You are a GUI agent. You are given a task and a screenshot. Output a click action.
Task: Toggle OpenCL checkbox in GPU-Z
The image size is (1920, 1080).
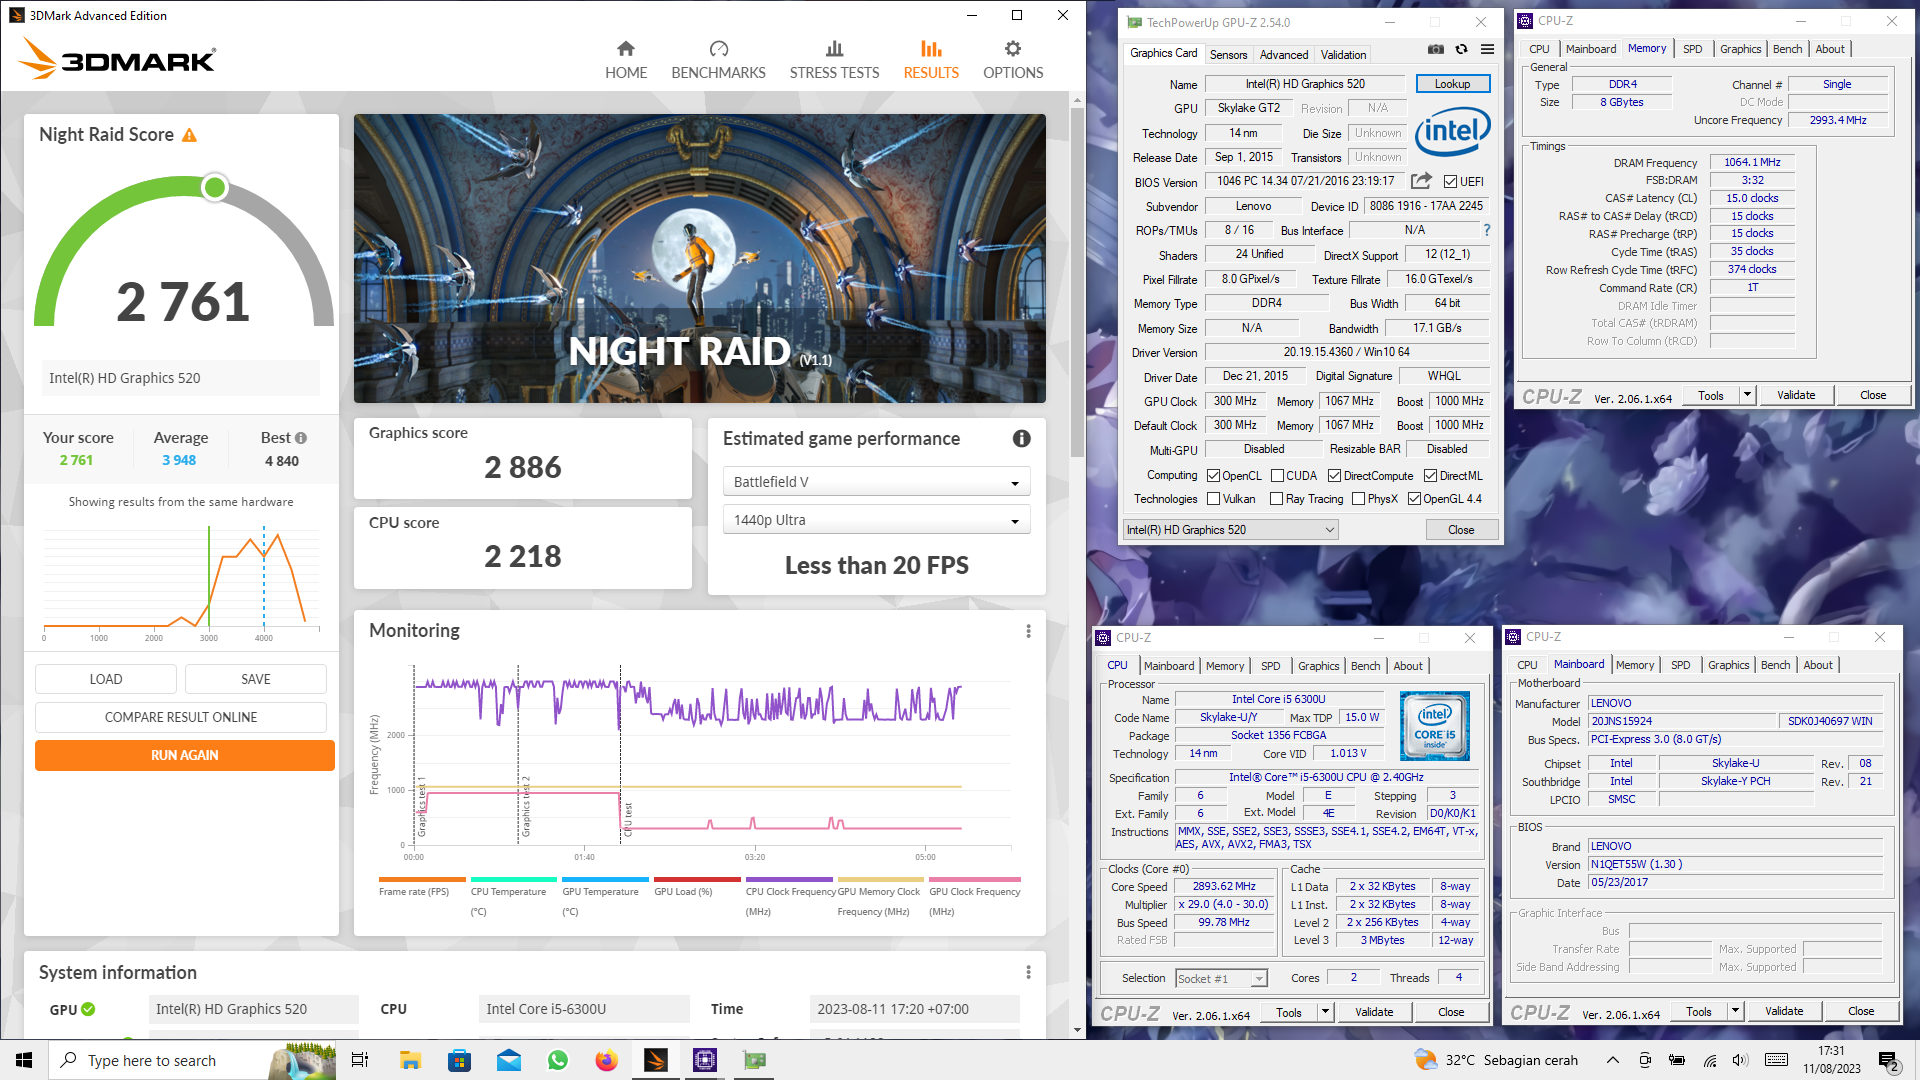[1213, 476]
